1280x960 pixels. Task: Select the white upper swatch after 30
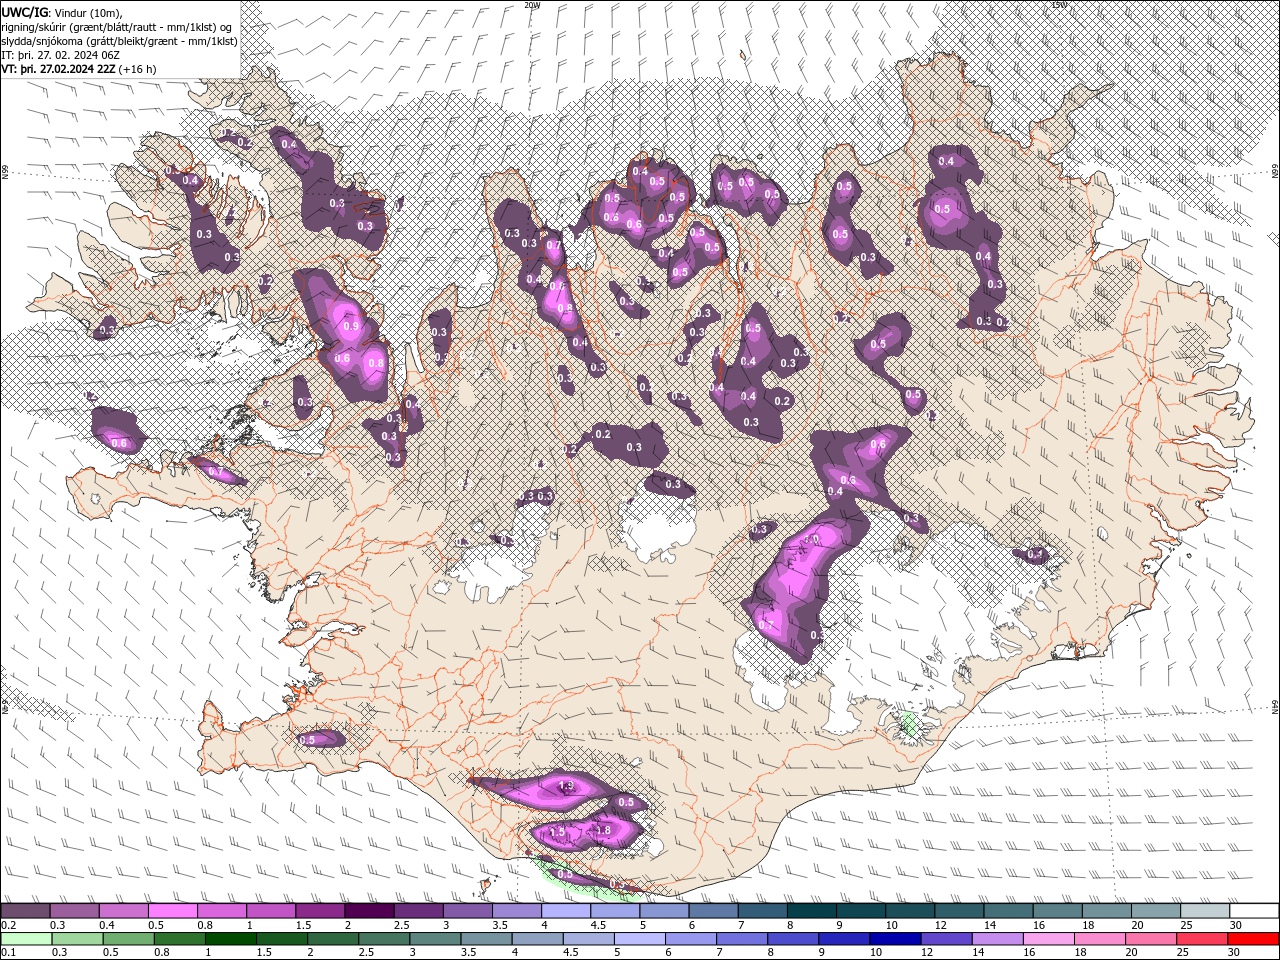(1254, 911)
